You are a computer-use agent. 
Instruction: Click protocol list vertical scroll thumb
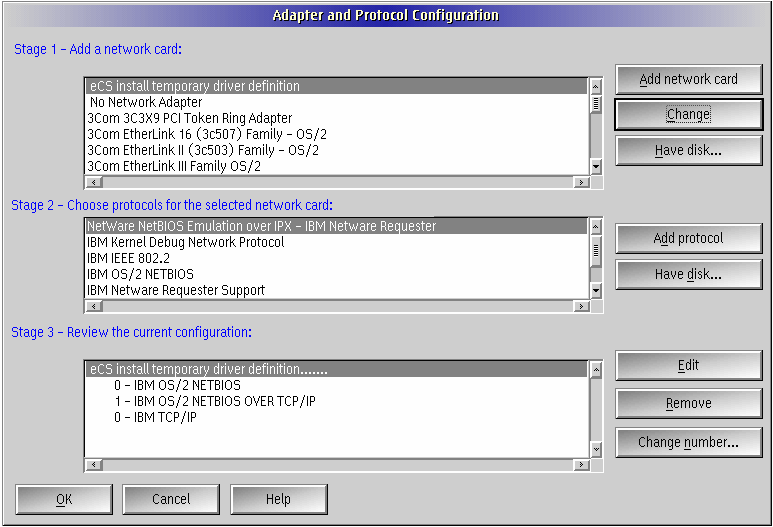596,250
